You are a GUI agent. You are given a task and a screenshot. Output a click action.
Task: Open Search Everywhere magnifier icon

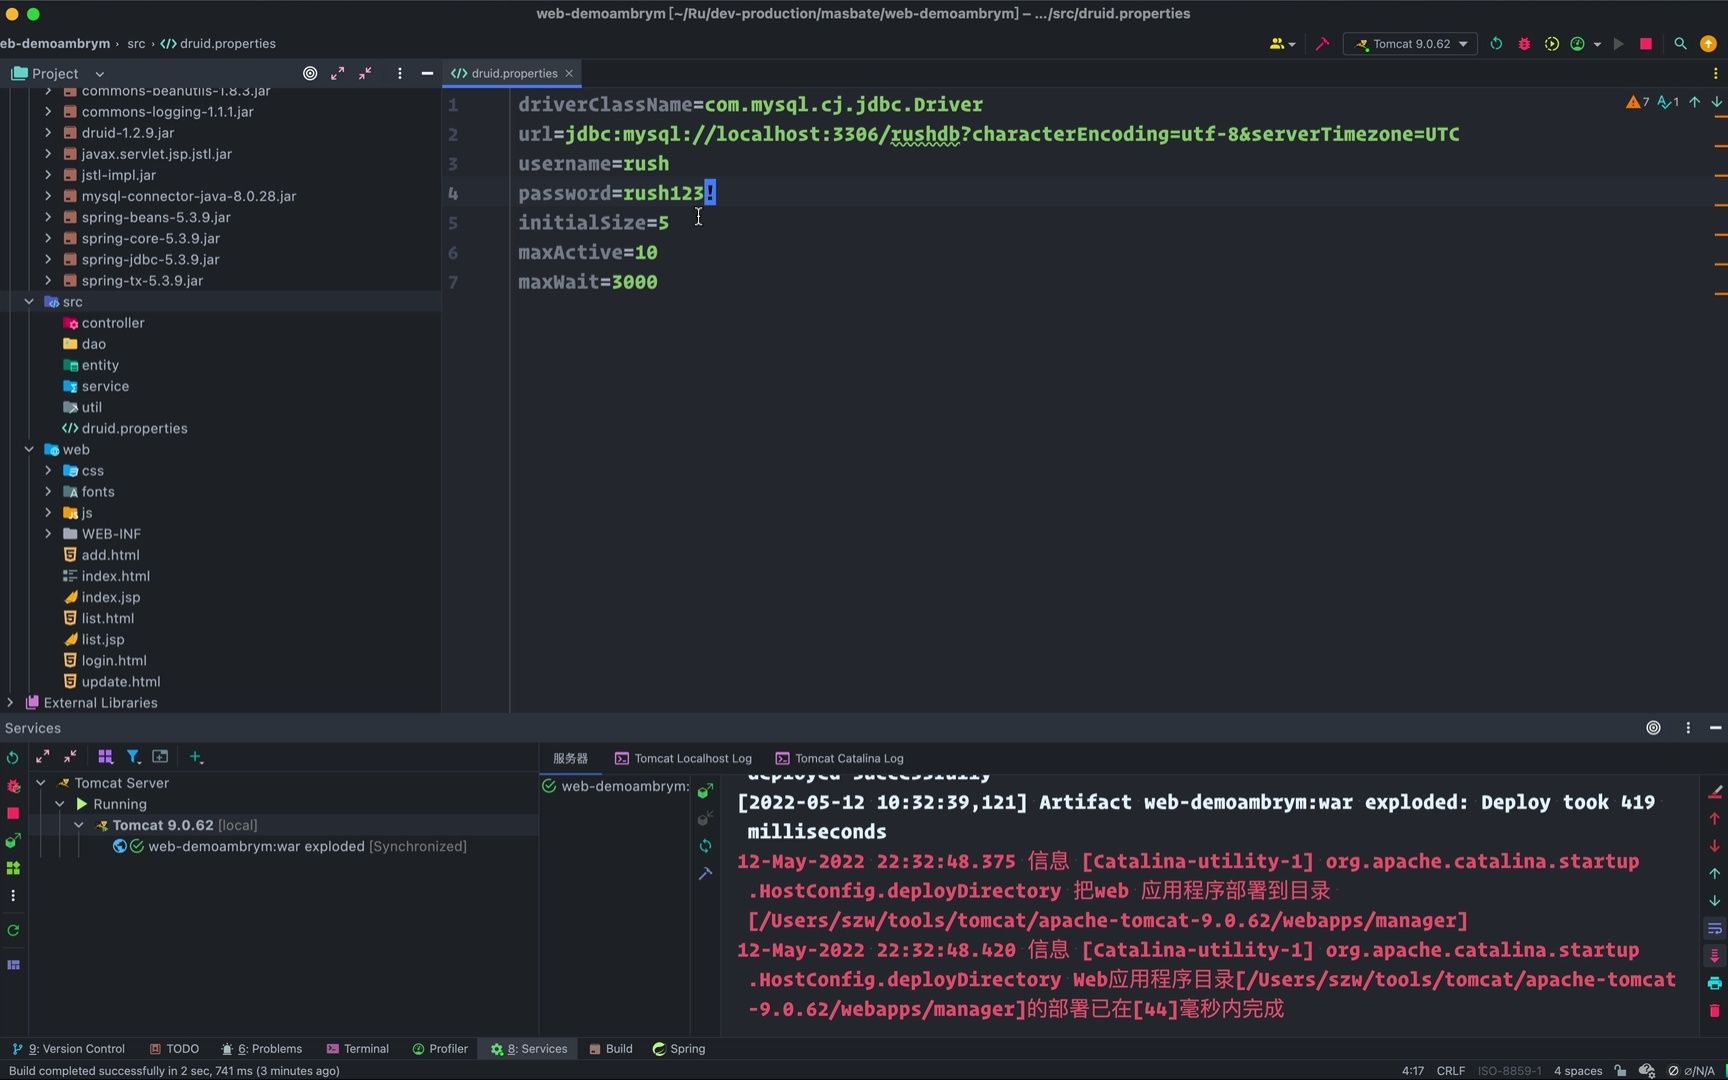[x=1680, y=44]
